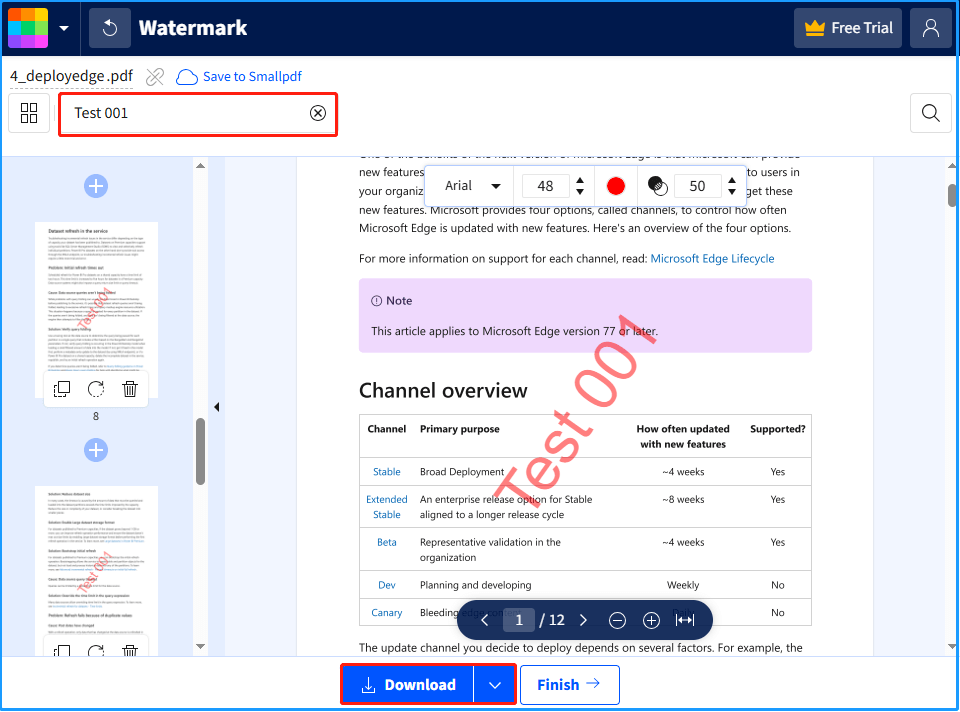This screenshot has height=712, width=960.
Task: Go to the previous page arrow
Action: click(x=485, y=621)
